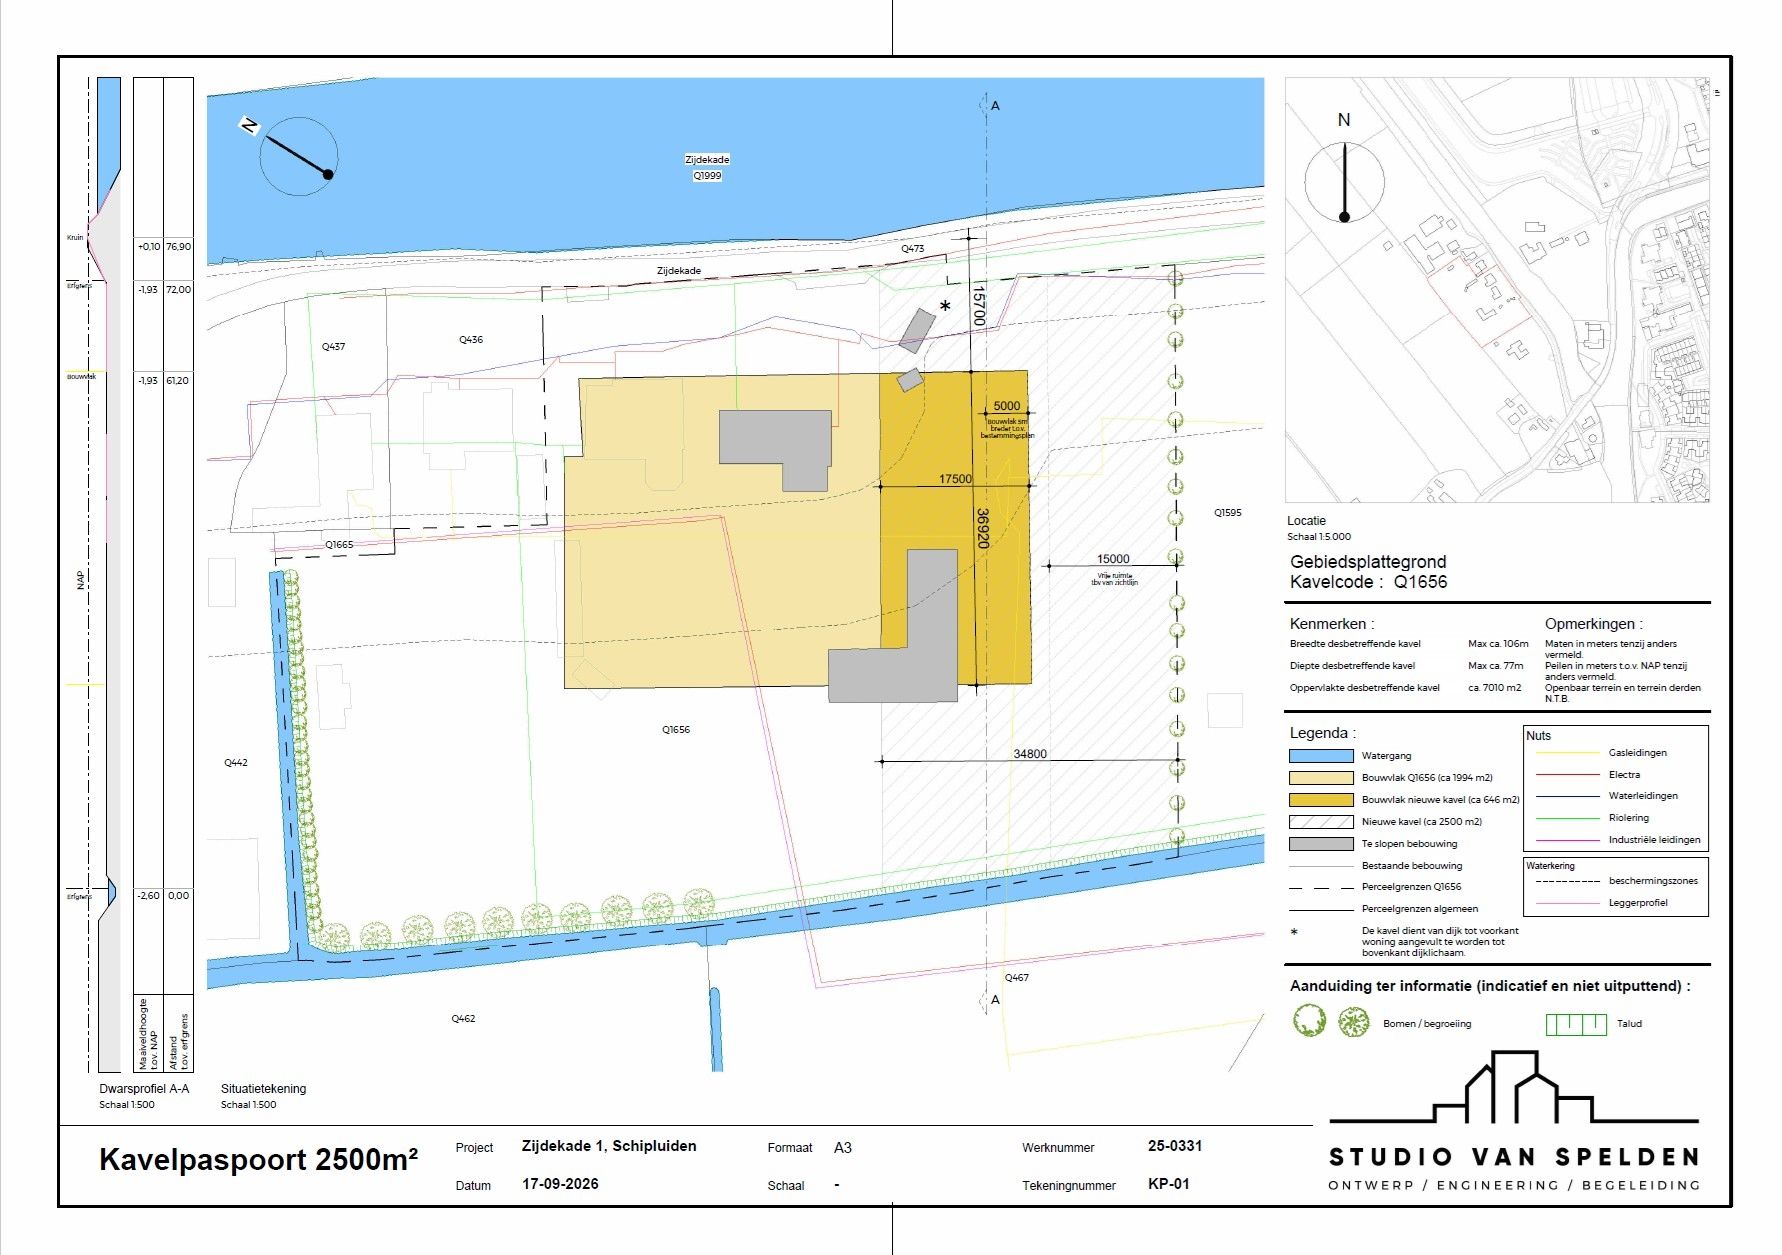Click parcel label Q437
The height and width of the screenshot is (1255, 1782).
click(x=333, y=347)
